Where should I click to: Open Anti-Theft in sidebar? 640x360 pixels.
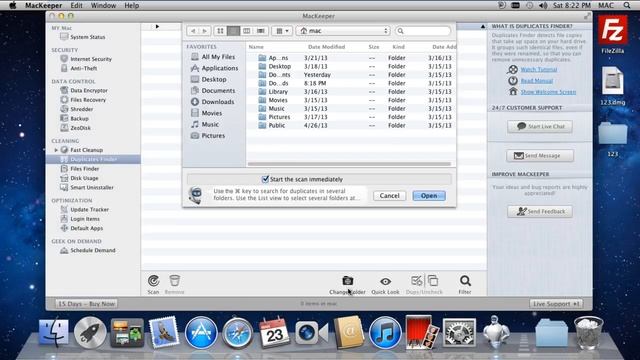[79, 68]
